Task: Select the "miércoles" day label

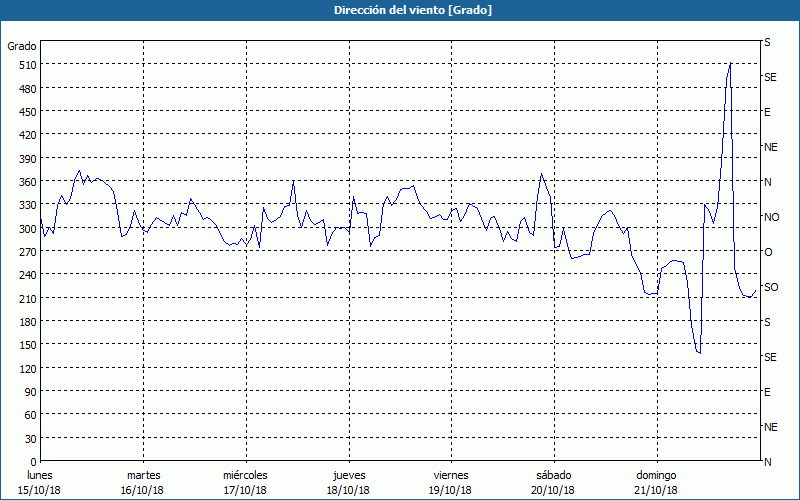Action: [245, 475]
